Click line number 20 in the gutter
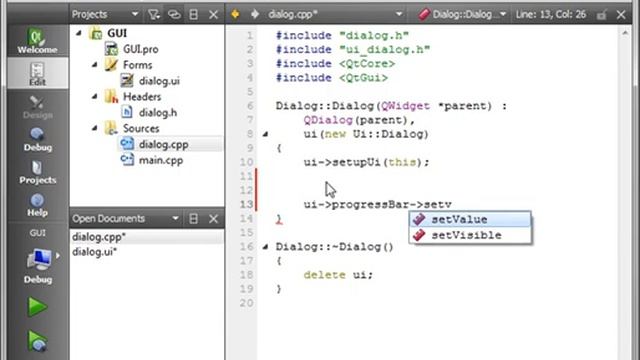Screen dimensions: 640x360 [x=246, y=303]
